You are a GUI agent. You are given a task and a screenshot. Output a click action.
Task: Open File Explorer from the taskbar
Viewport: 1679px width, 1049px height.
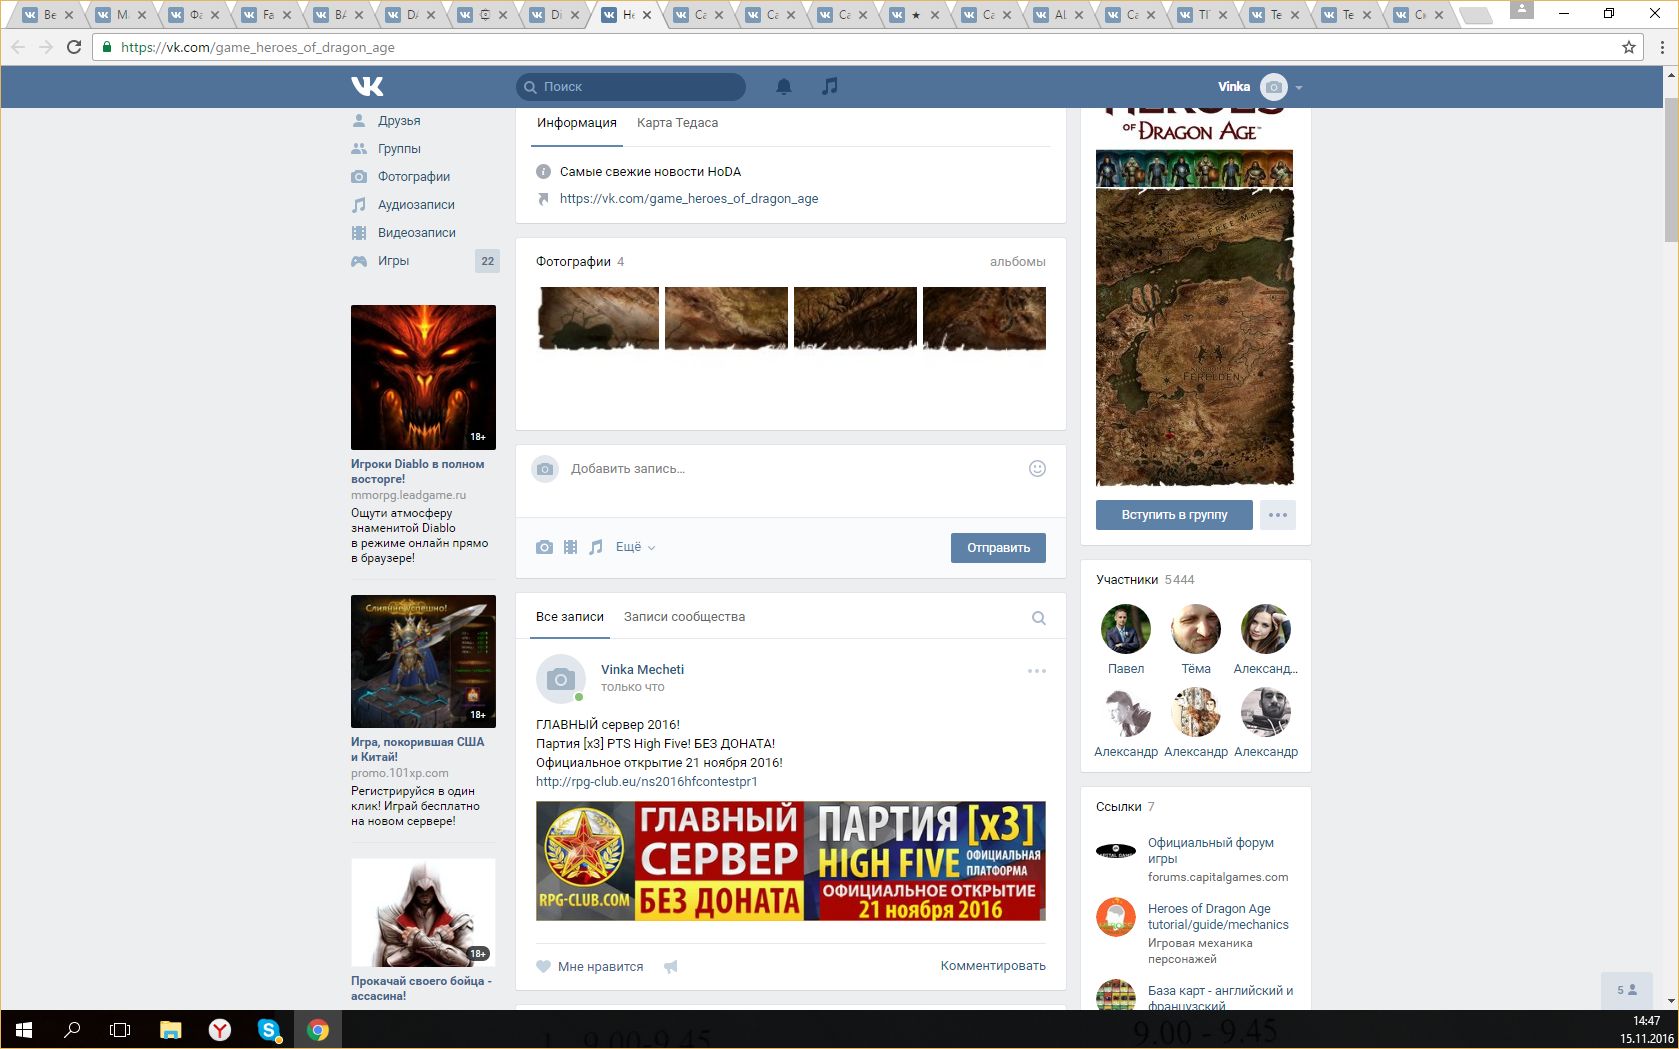pos(171,1029)
